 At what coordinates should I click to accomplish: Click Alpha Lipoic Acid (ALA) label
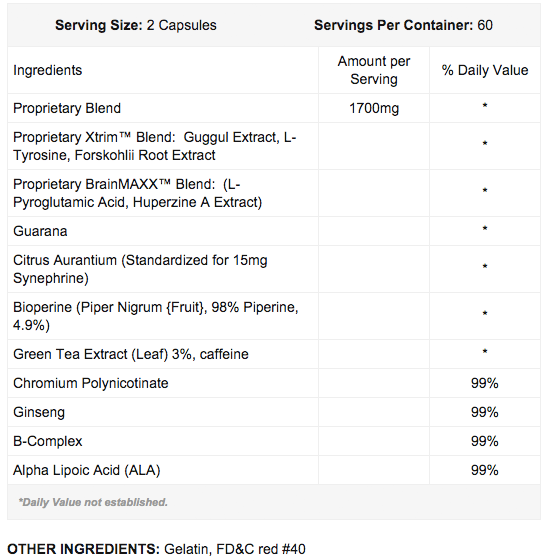pos(87,470)
